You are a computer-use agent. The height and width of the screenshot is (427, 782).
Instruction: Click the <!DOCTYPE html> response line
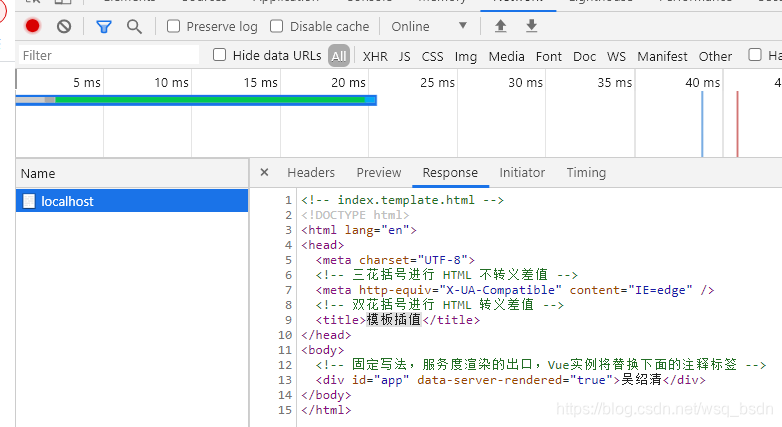coord(355,215)
